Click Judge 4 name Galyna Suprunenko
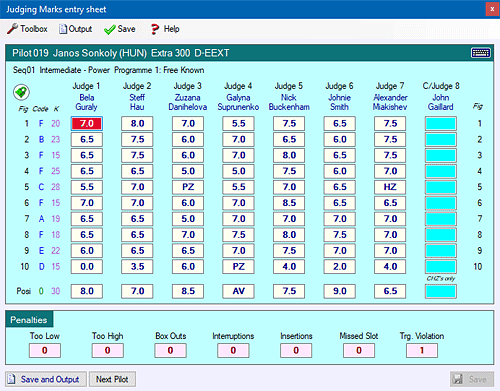Image resolution: width=500 pixels, height=391 pixels. [238, 102]
